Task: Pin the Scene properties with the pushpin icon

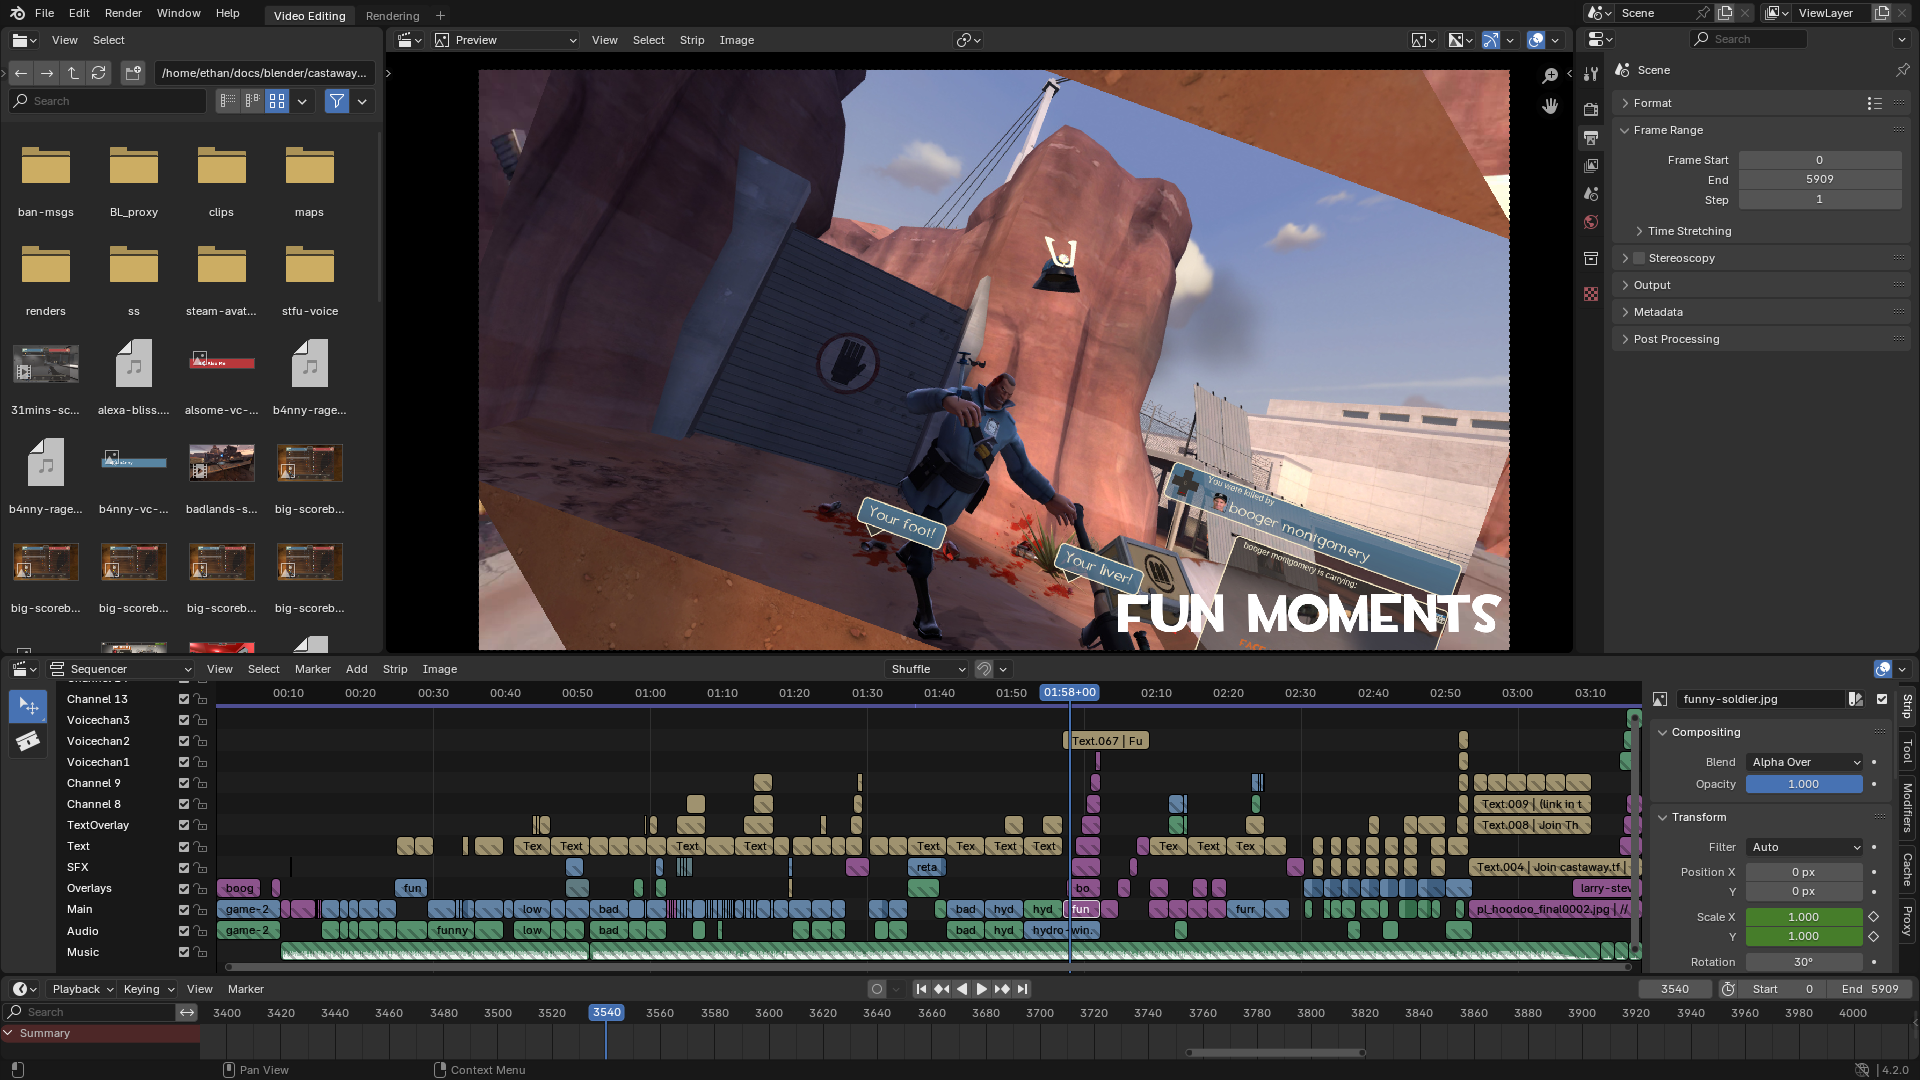Action: click(x=1903, y=70)
